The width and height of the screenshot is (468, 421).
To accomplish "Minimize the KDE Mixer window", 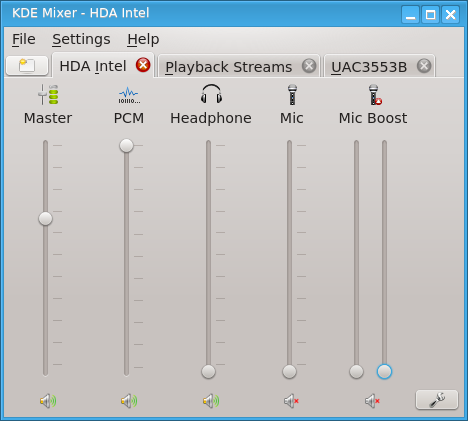I will click(410, 14).
